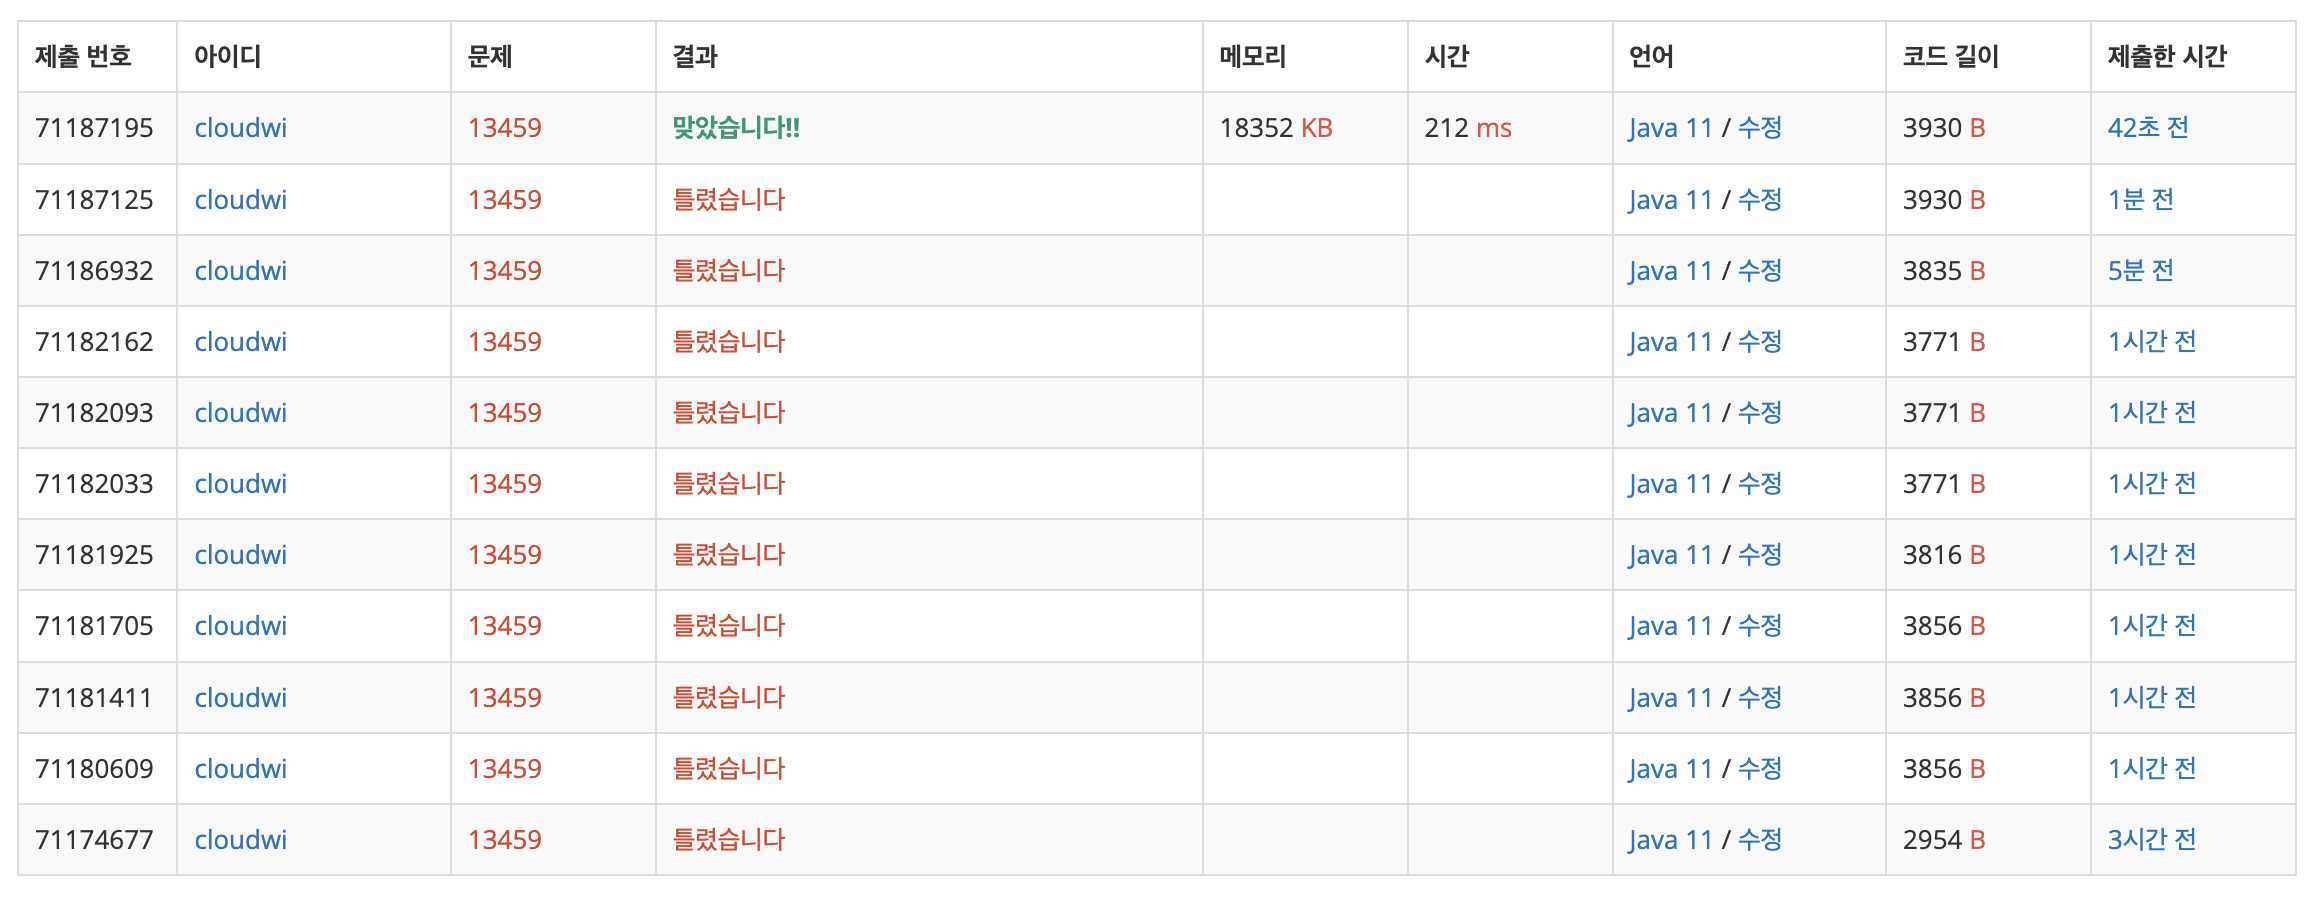Click Java 11 link in row 71187195
2318x900 pixels.
1670,128
